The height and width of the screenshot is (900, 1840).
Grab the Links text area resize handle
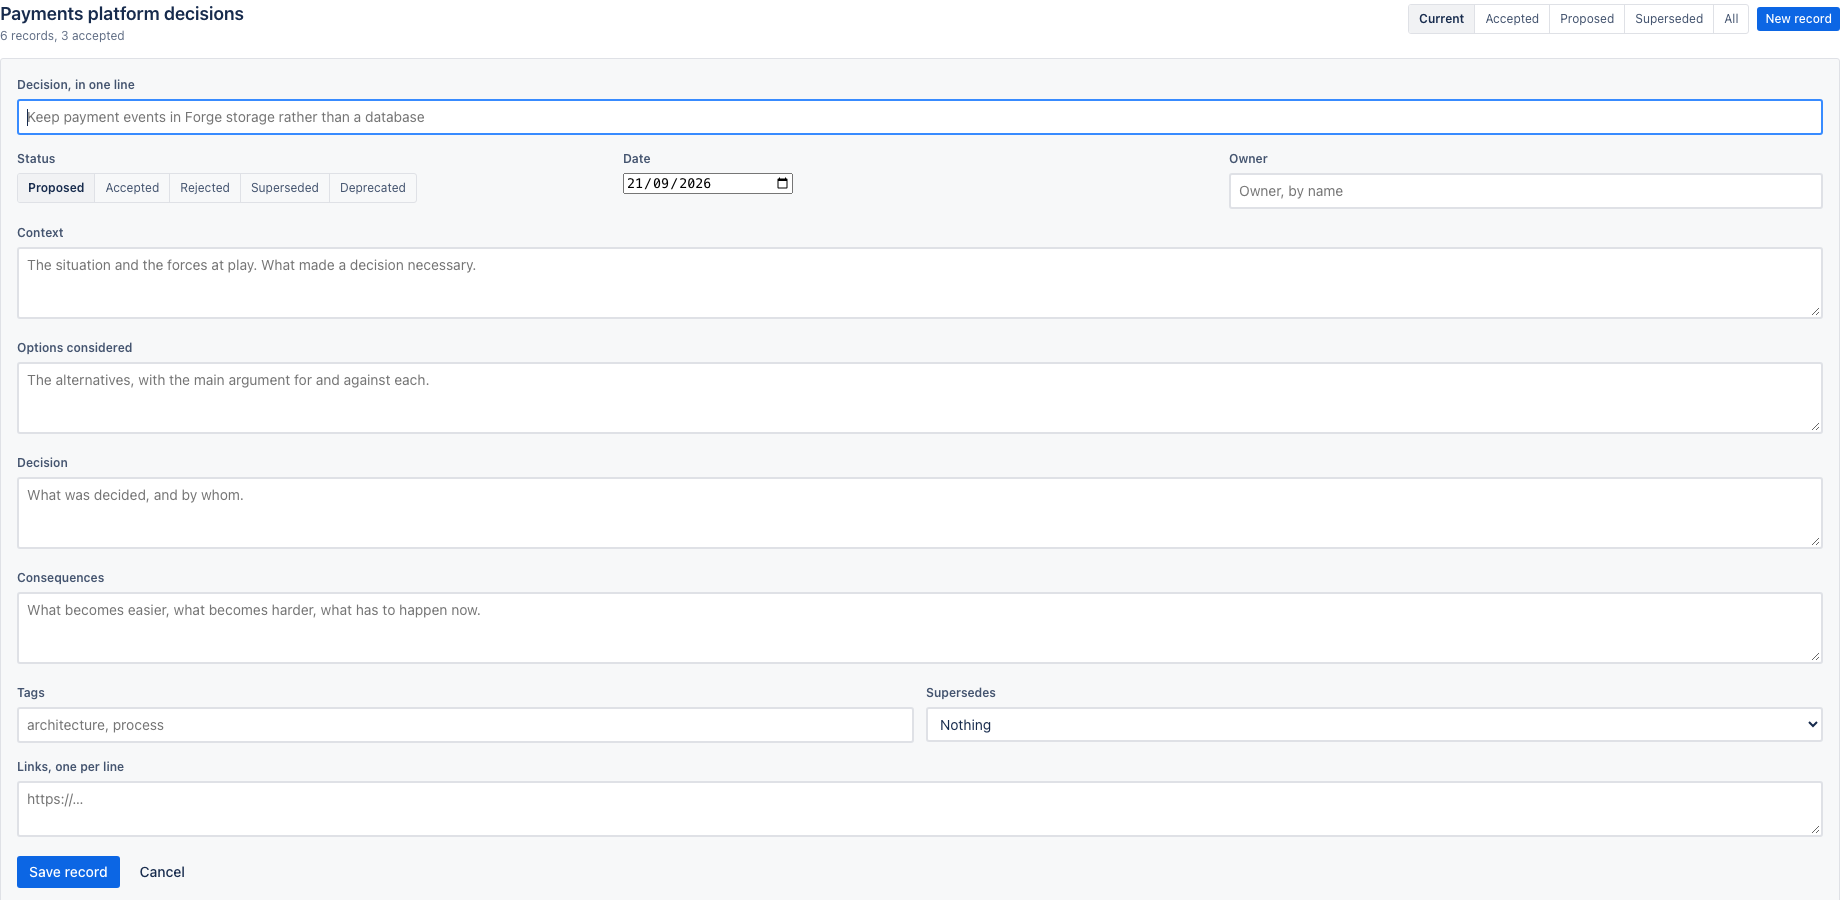(x=1814, y=829)
